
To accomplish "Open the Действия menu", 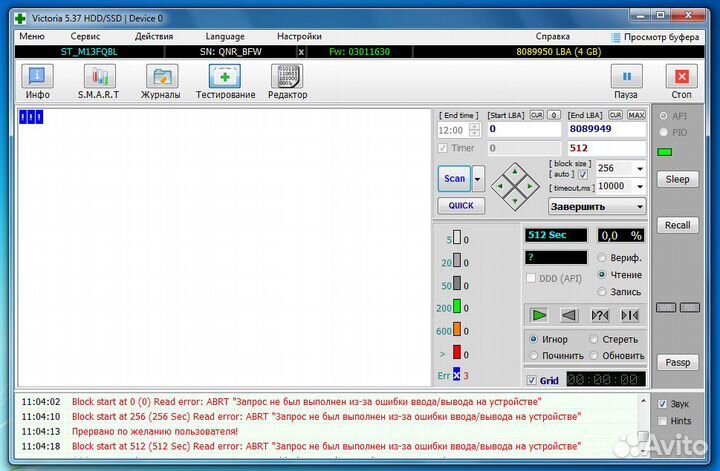I will (154, 36).
